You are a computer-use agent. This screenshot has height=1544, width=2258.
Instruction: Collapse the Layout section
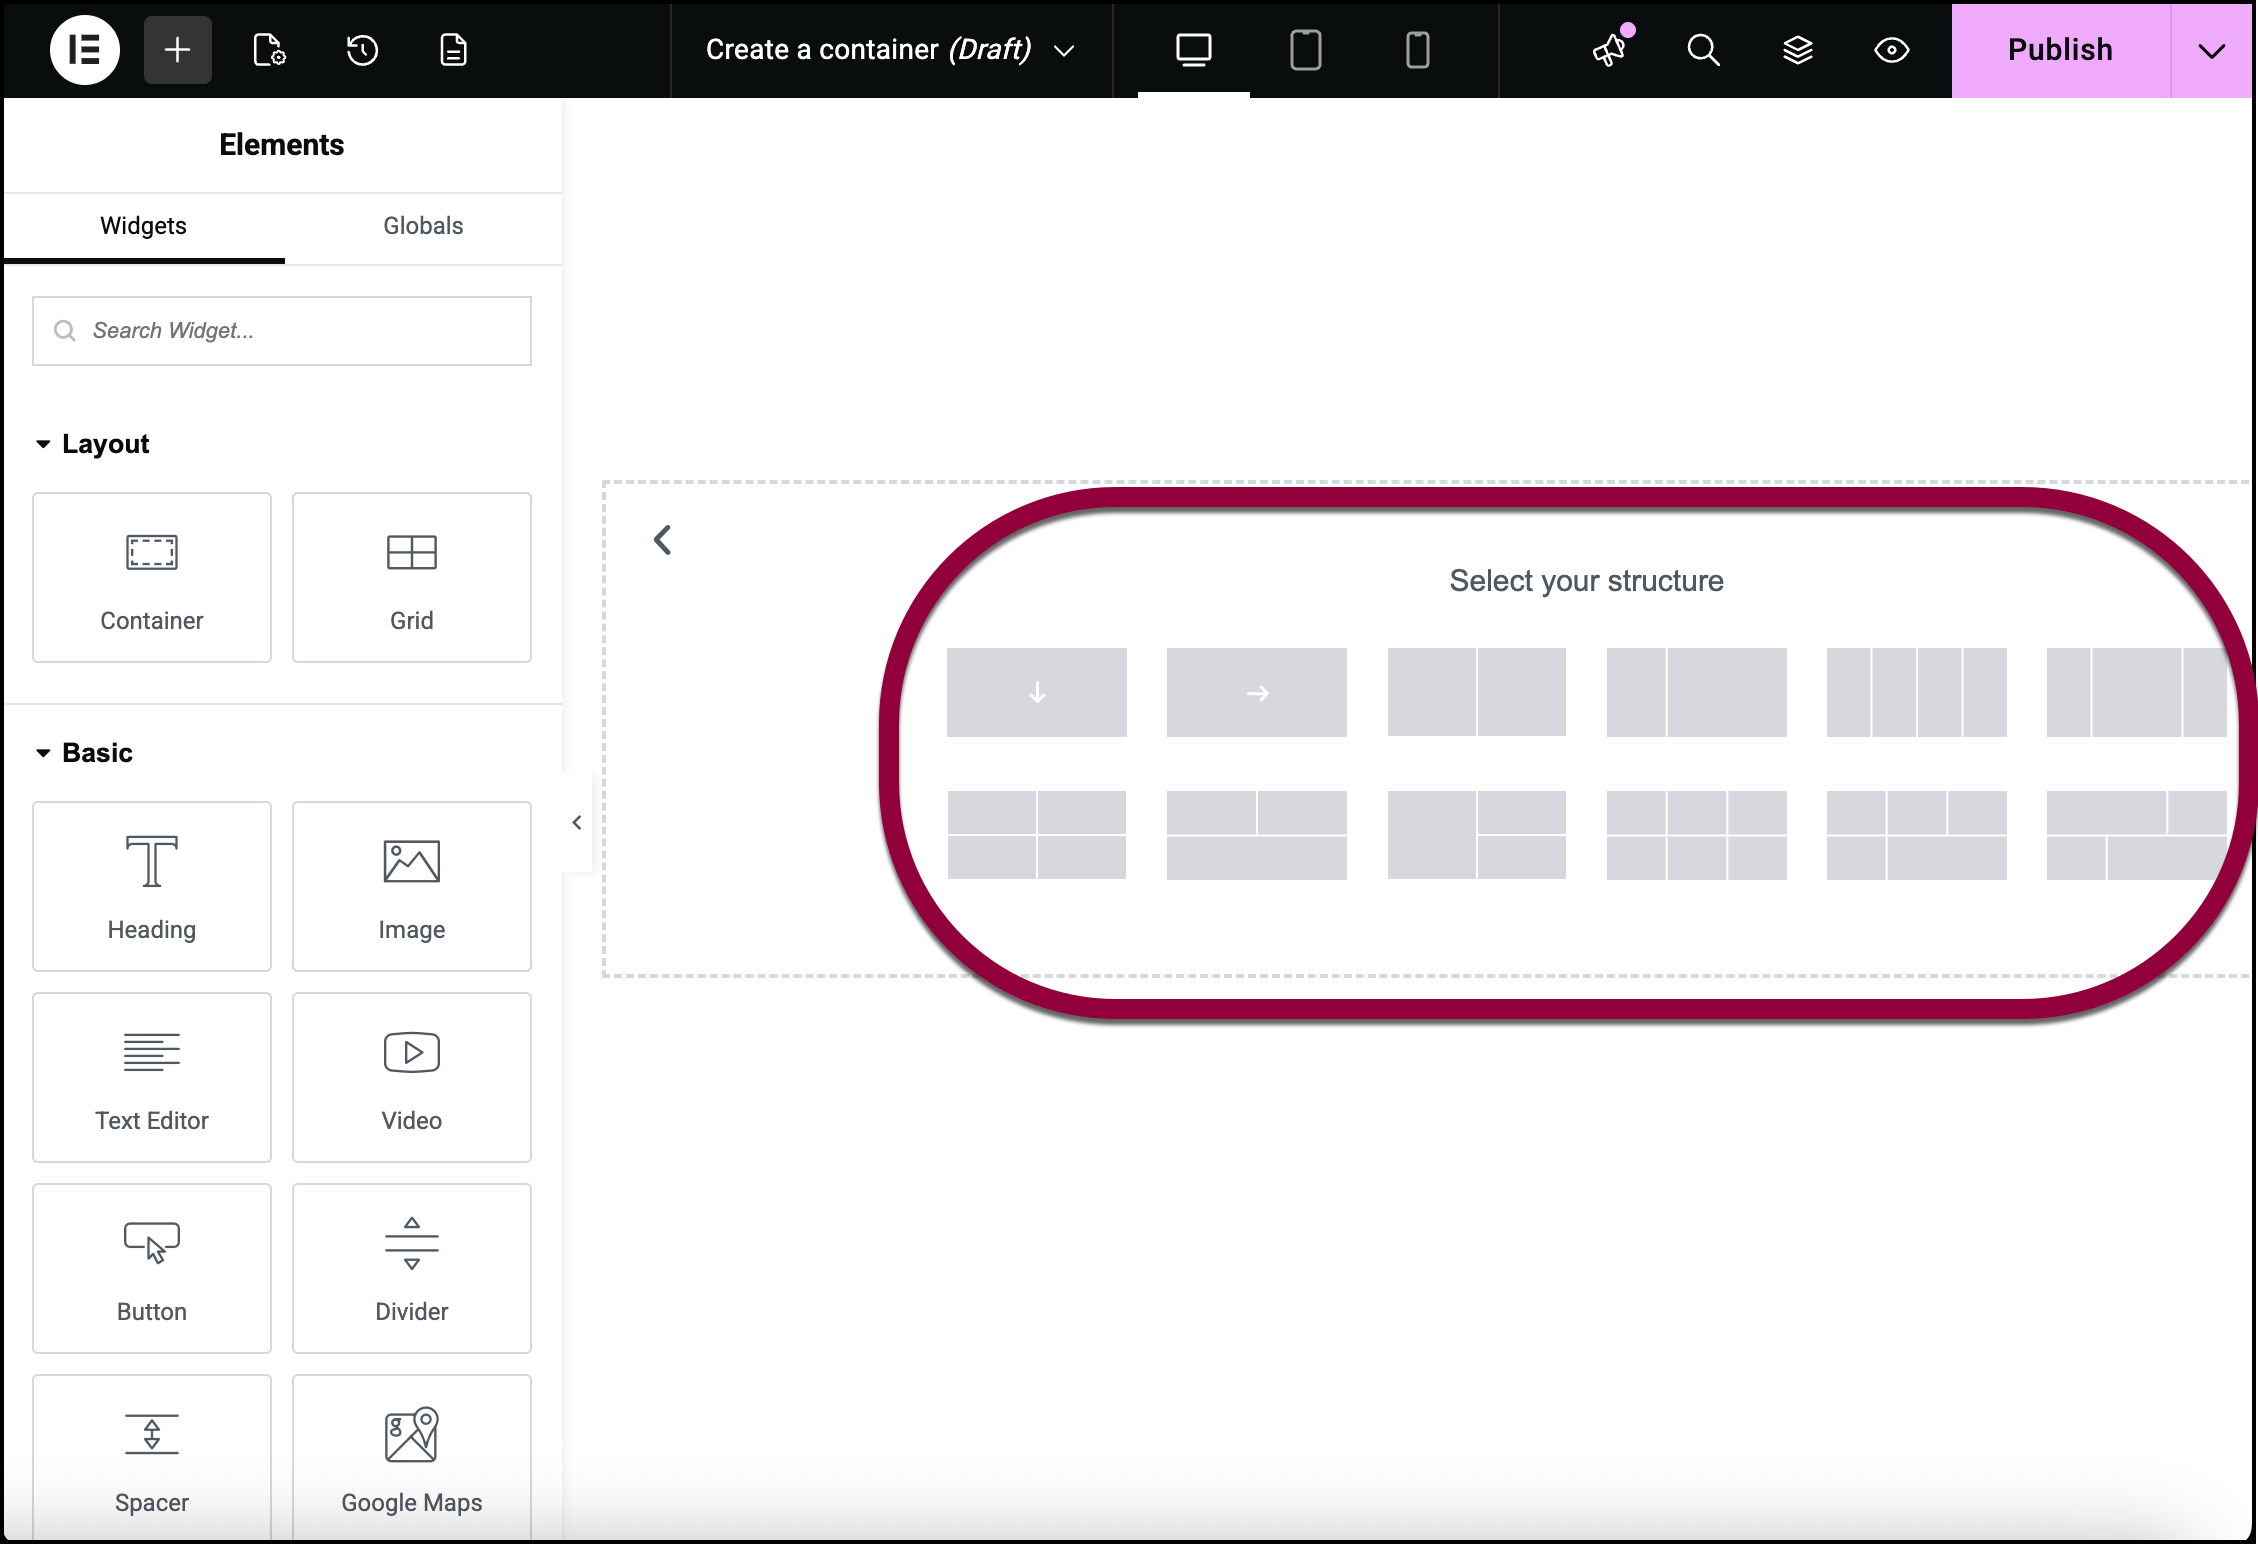click(x=43, y=444)
